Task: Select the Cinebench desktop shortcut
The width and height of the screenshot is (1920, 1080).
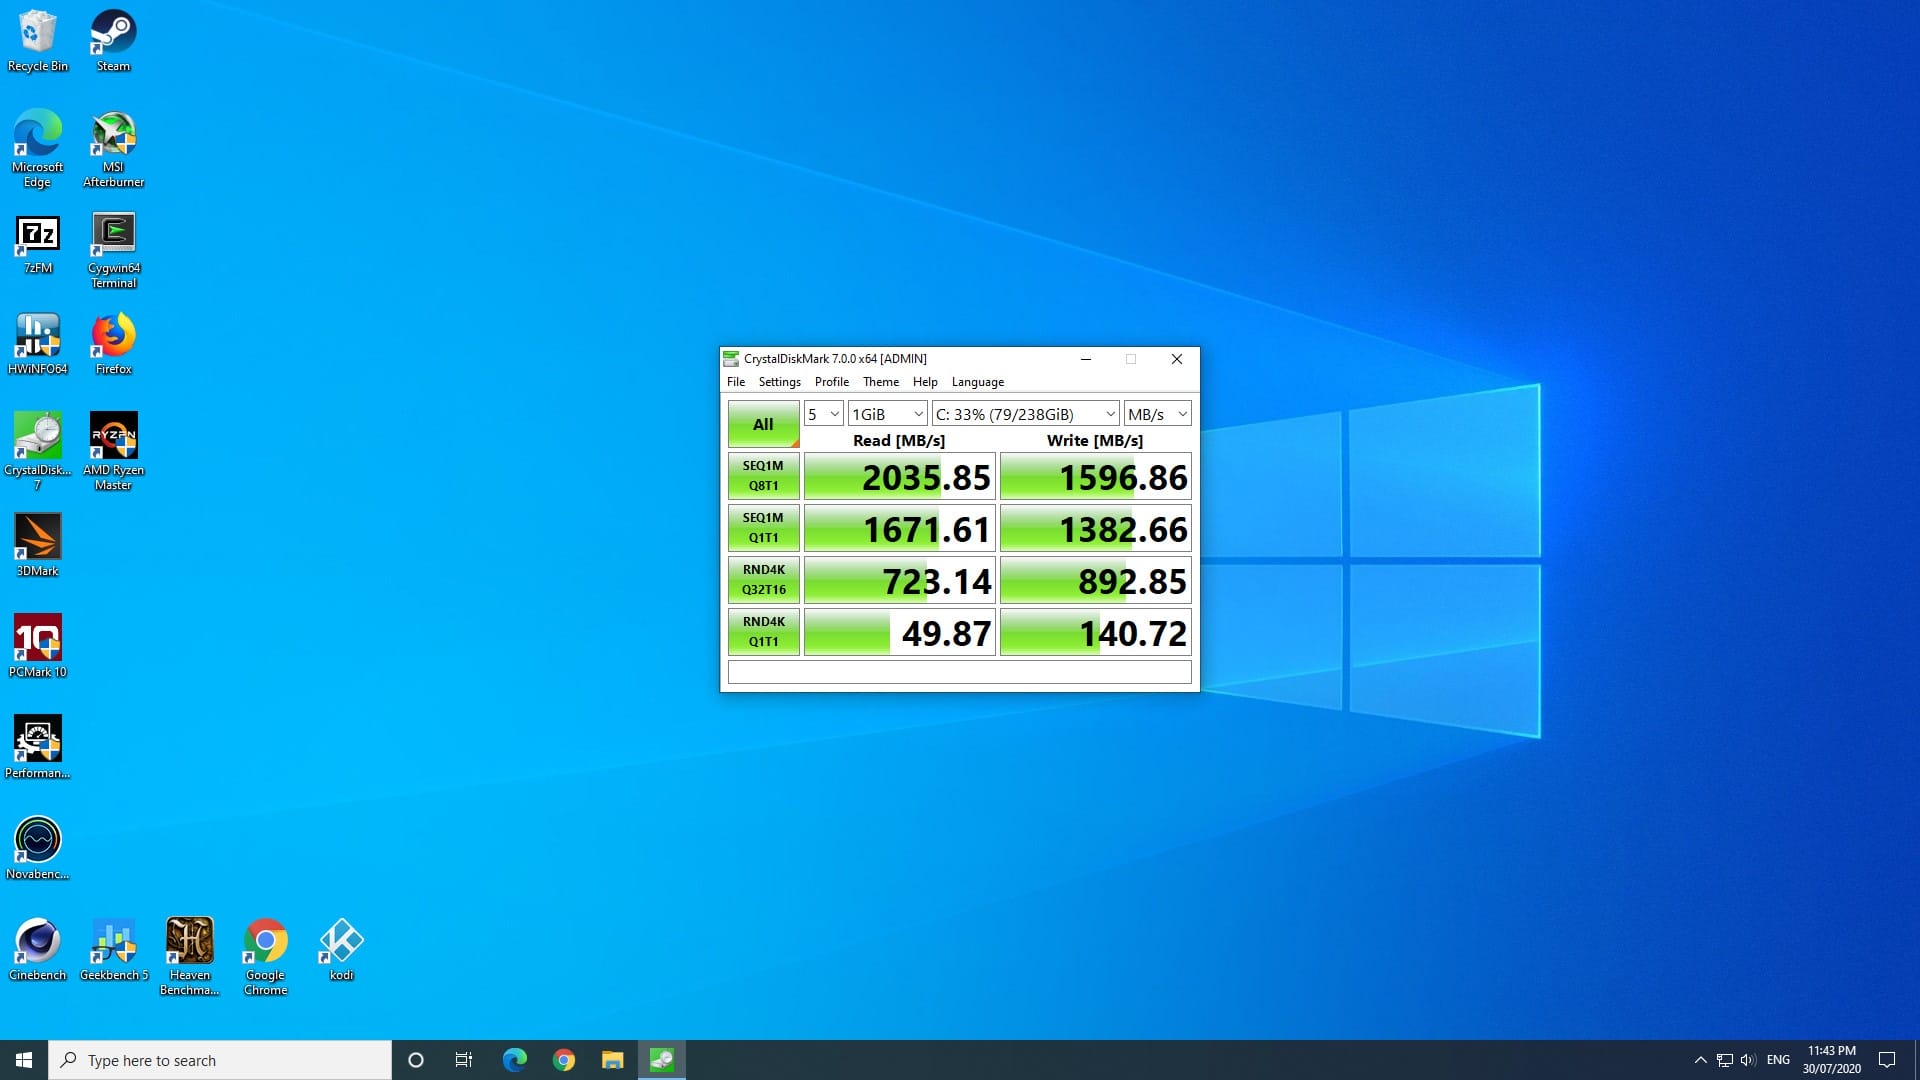Action: (x=37, y=950)
